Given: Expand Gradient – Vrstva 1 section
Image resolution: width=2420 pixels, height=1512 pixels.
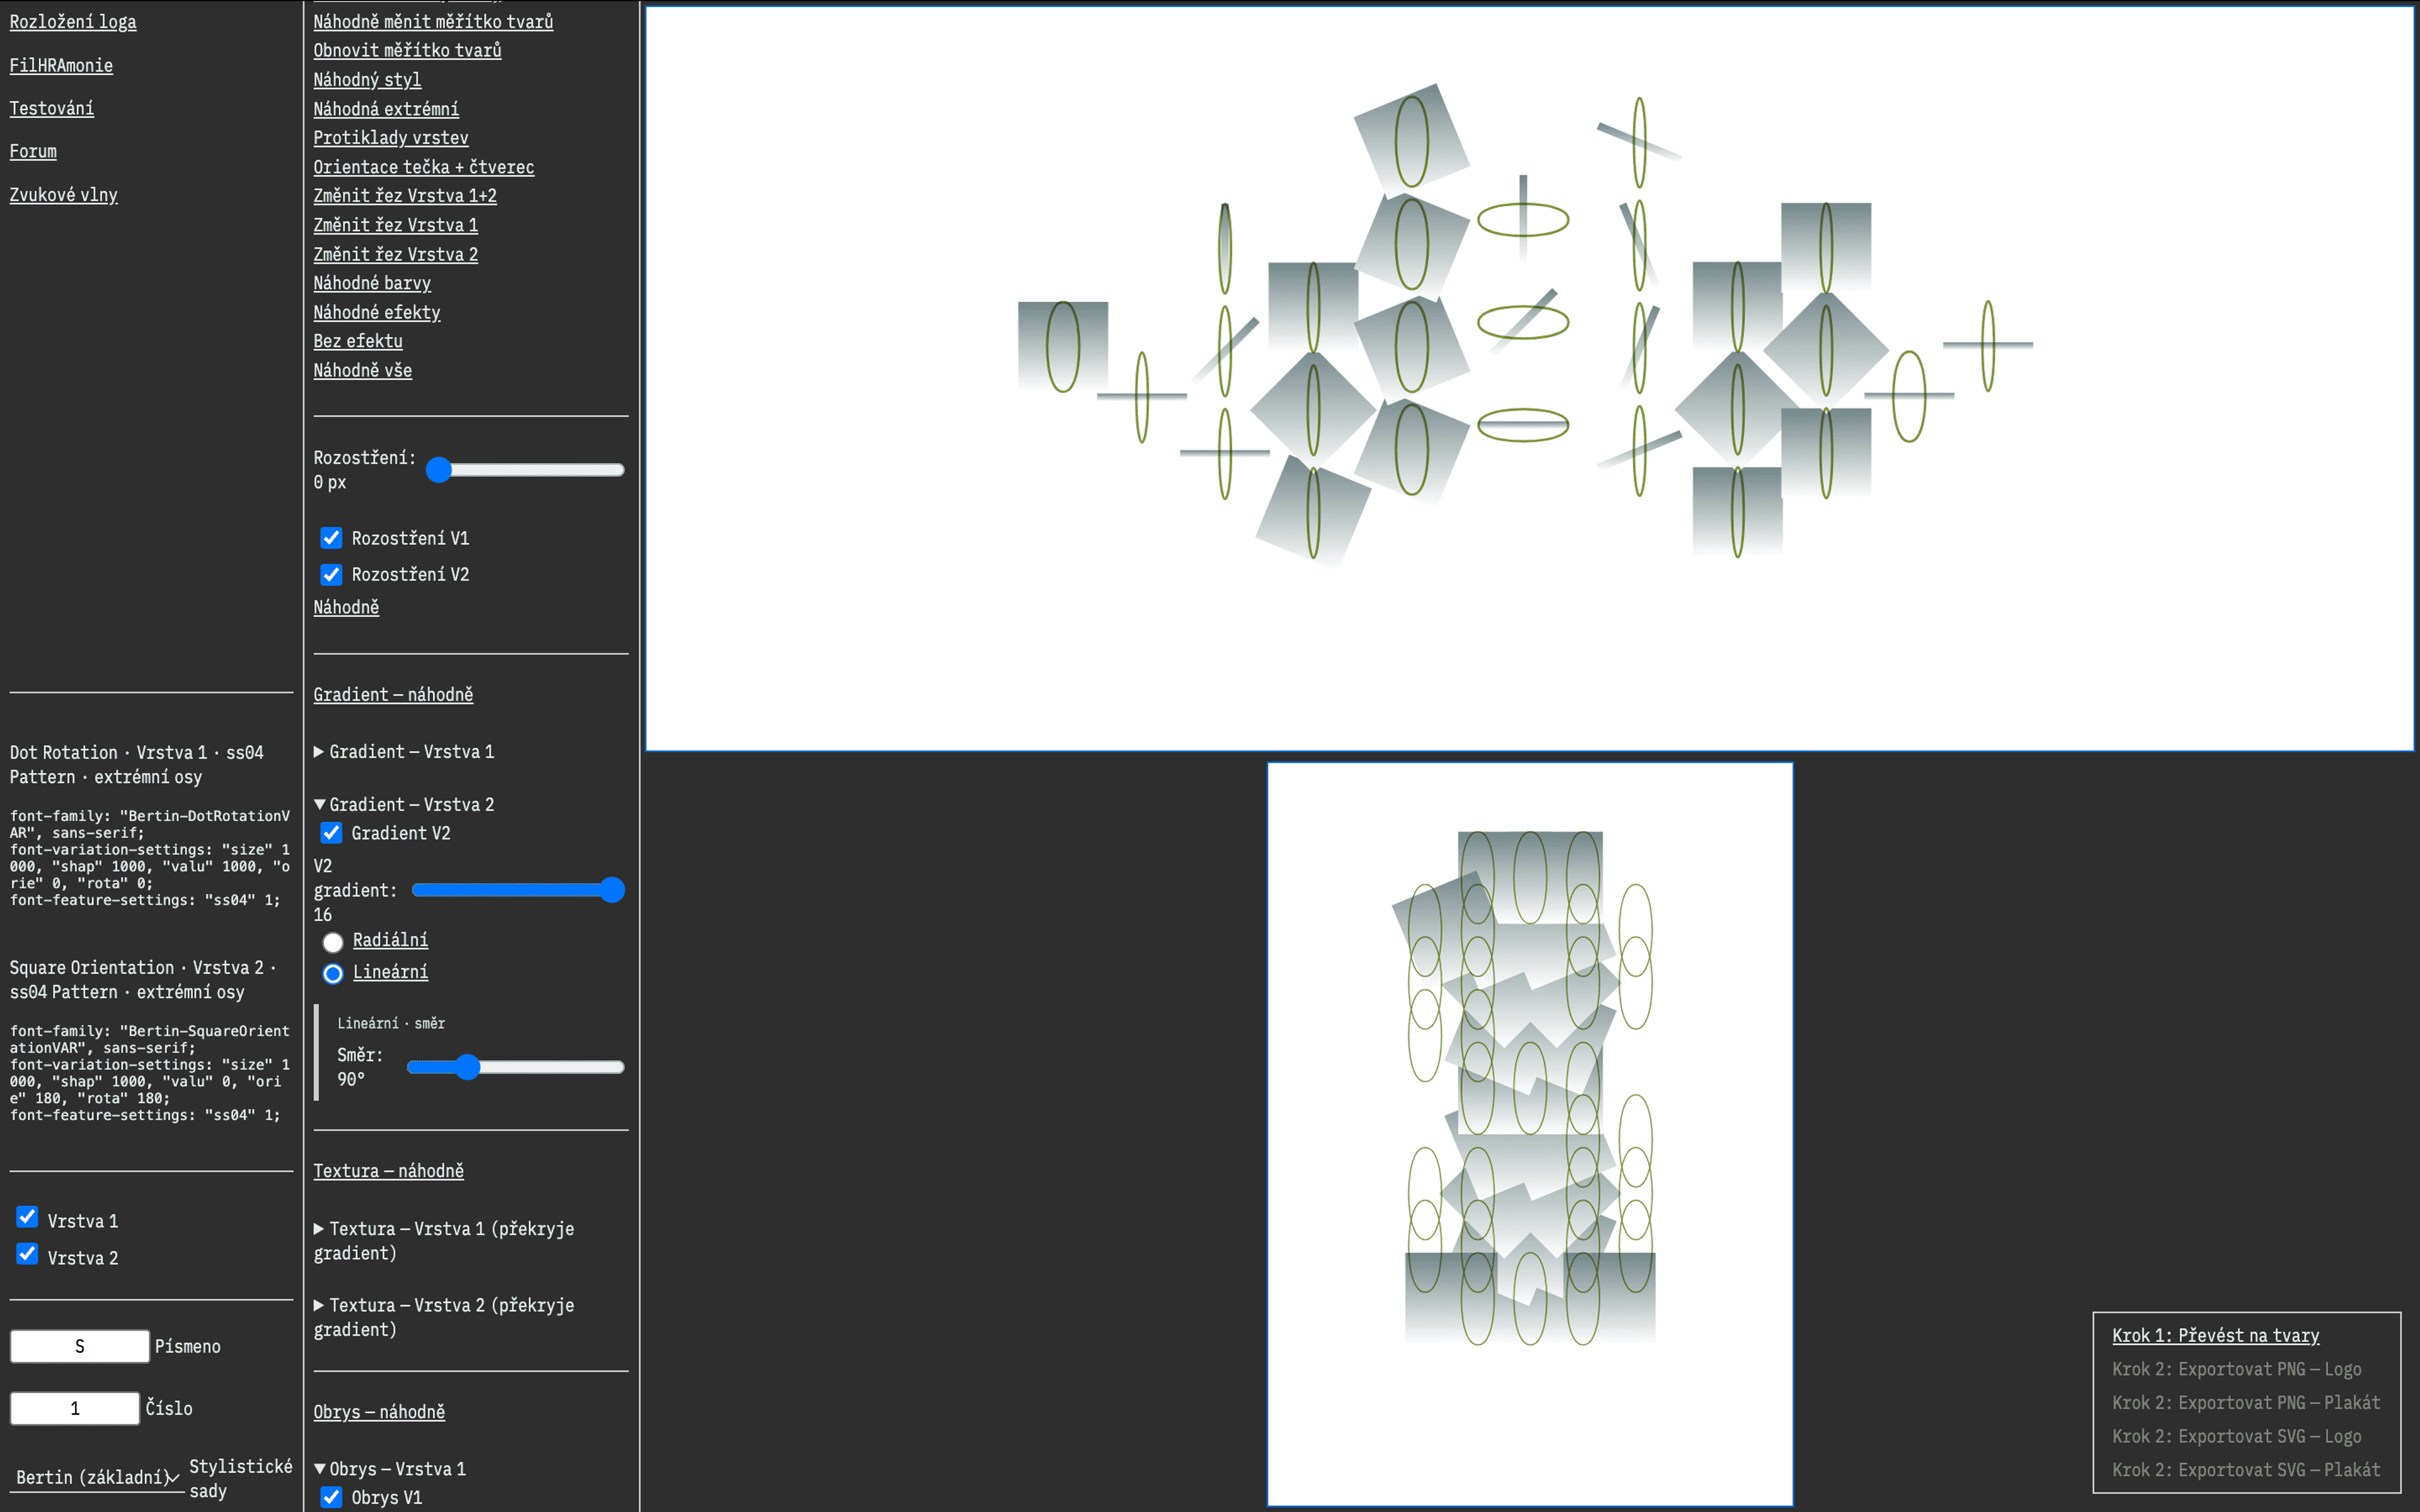Looking at the screenshot, I should click(x=404, y=751).
